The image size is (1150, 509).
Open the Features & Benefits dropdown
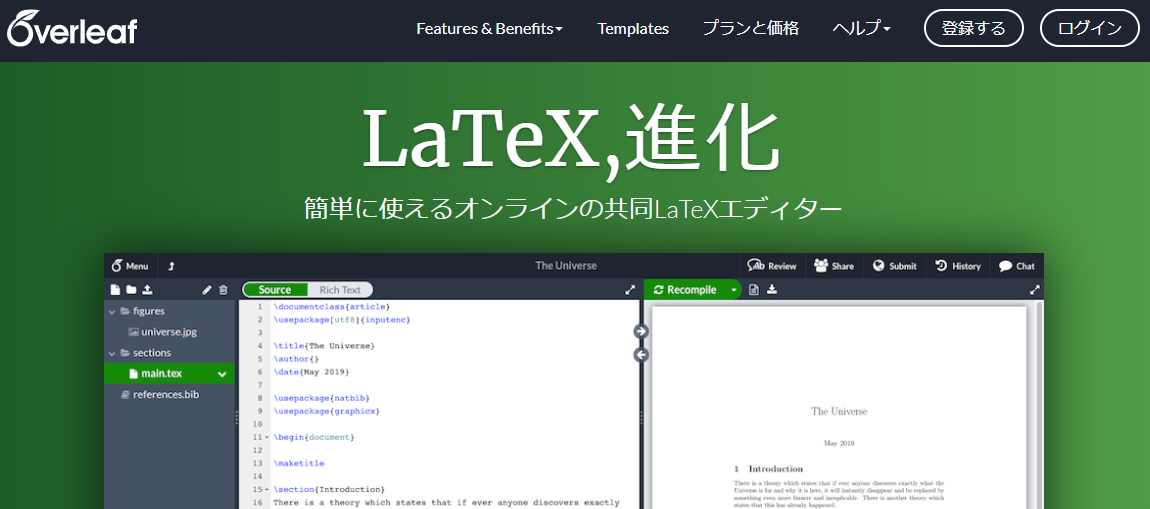coord(489,29)
